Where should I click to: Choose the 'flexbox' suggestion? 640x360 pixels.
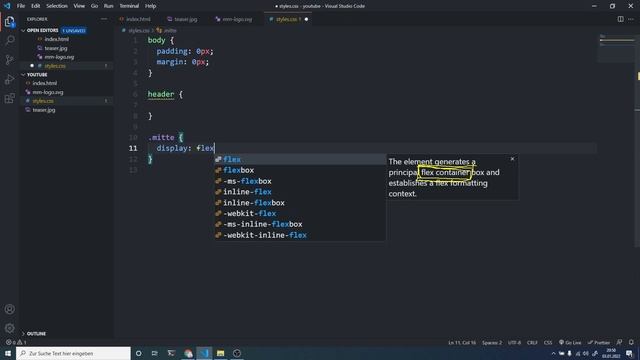[300, 170]
